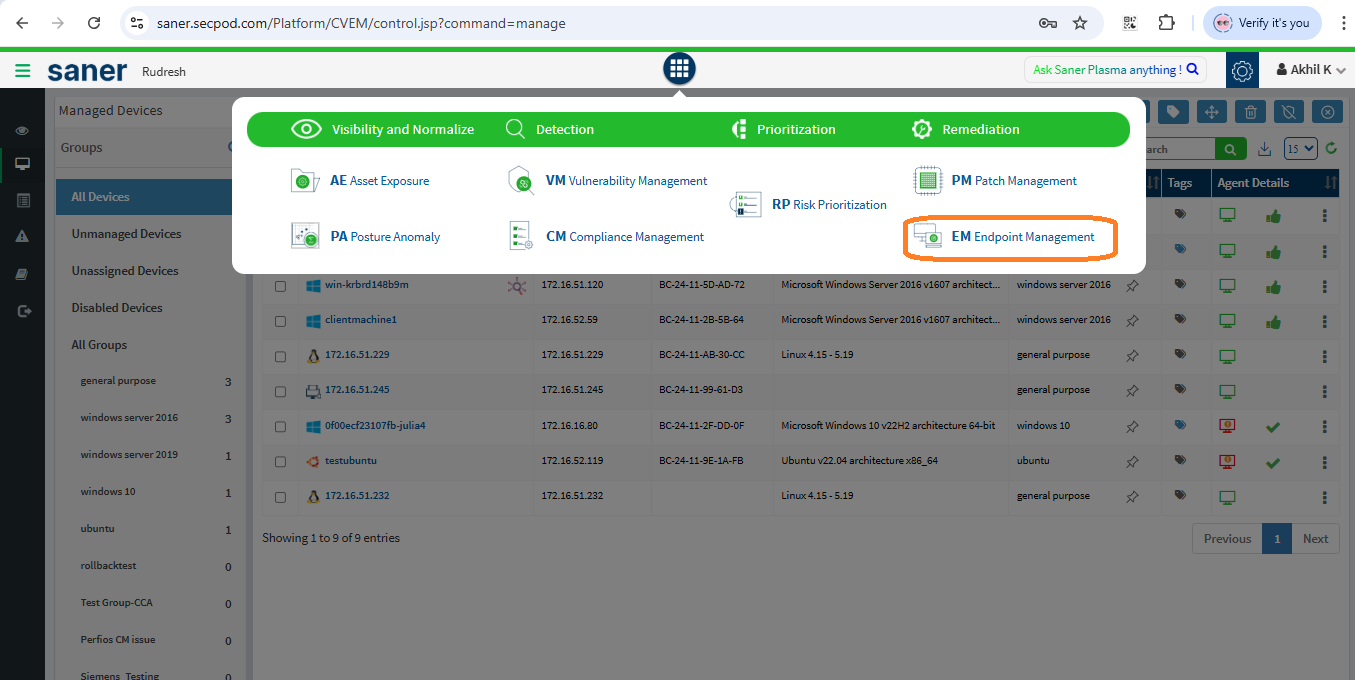Click the browser address bar URL
This screenshot has width=1355, height=680.
[x=361, y=23]
